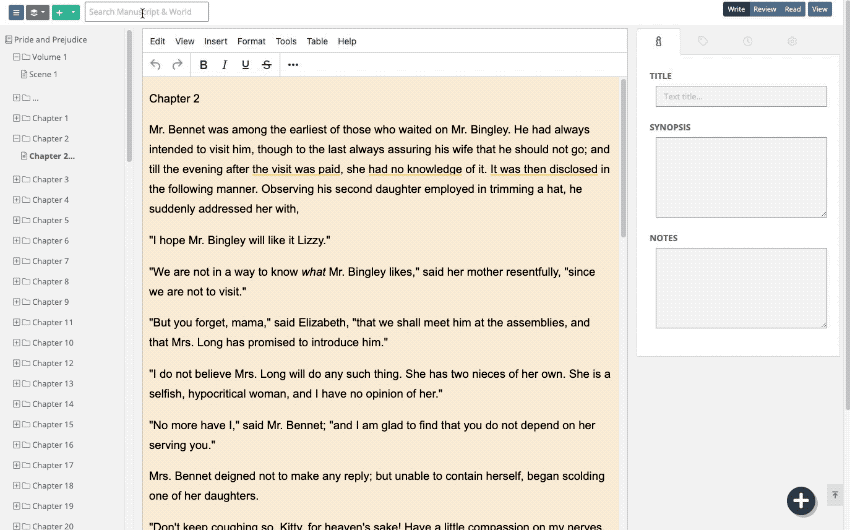Switch to Write mode
This screenshot has height=530, width=850.
[x=736, y=9]
